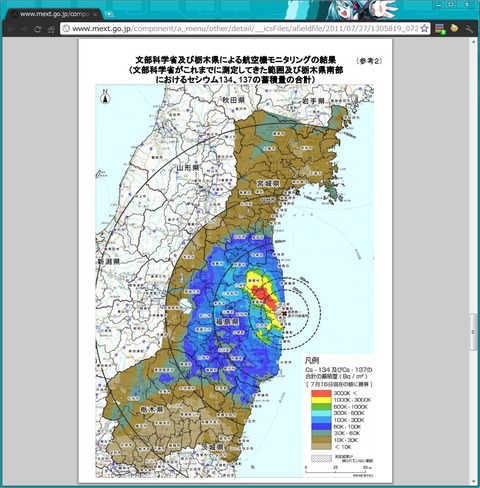Click the site info globe in address bar
Viewport: 480px width, 488px height.
pyautogui.click(x=66, y=29)
